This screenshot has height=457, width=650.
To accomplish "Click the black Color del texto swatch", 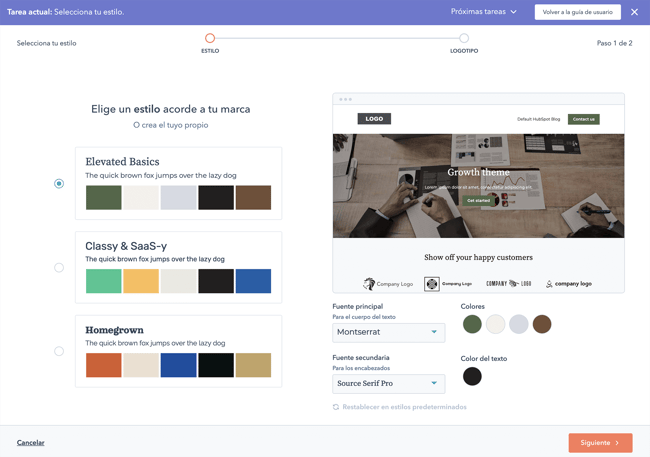I will point(472,376).
